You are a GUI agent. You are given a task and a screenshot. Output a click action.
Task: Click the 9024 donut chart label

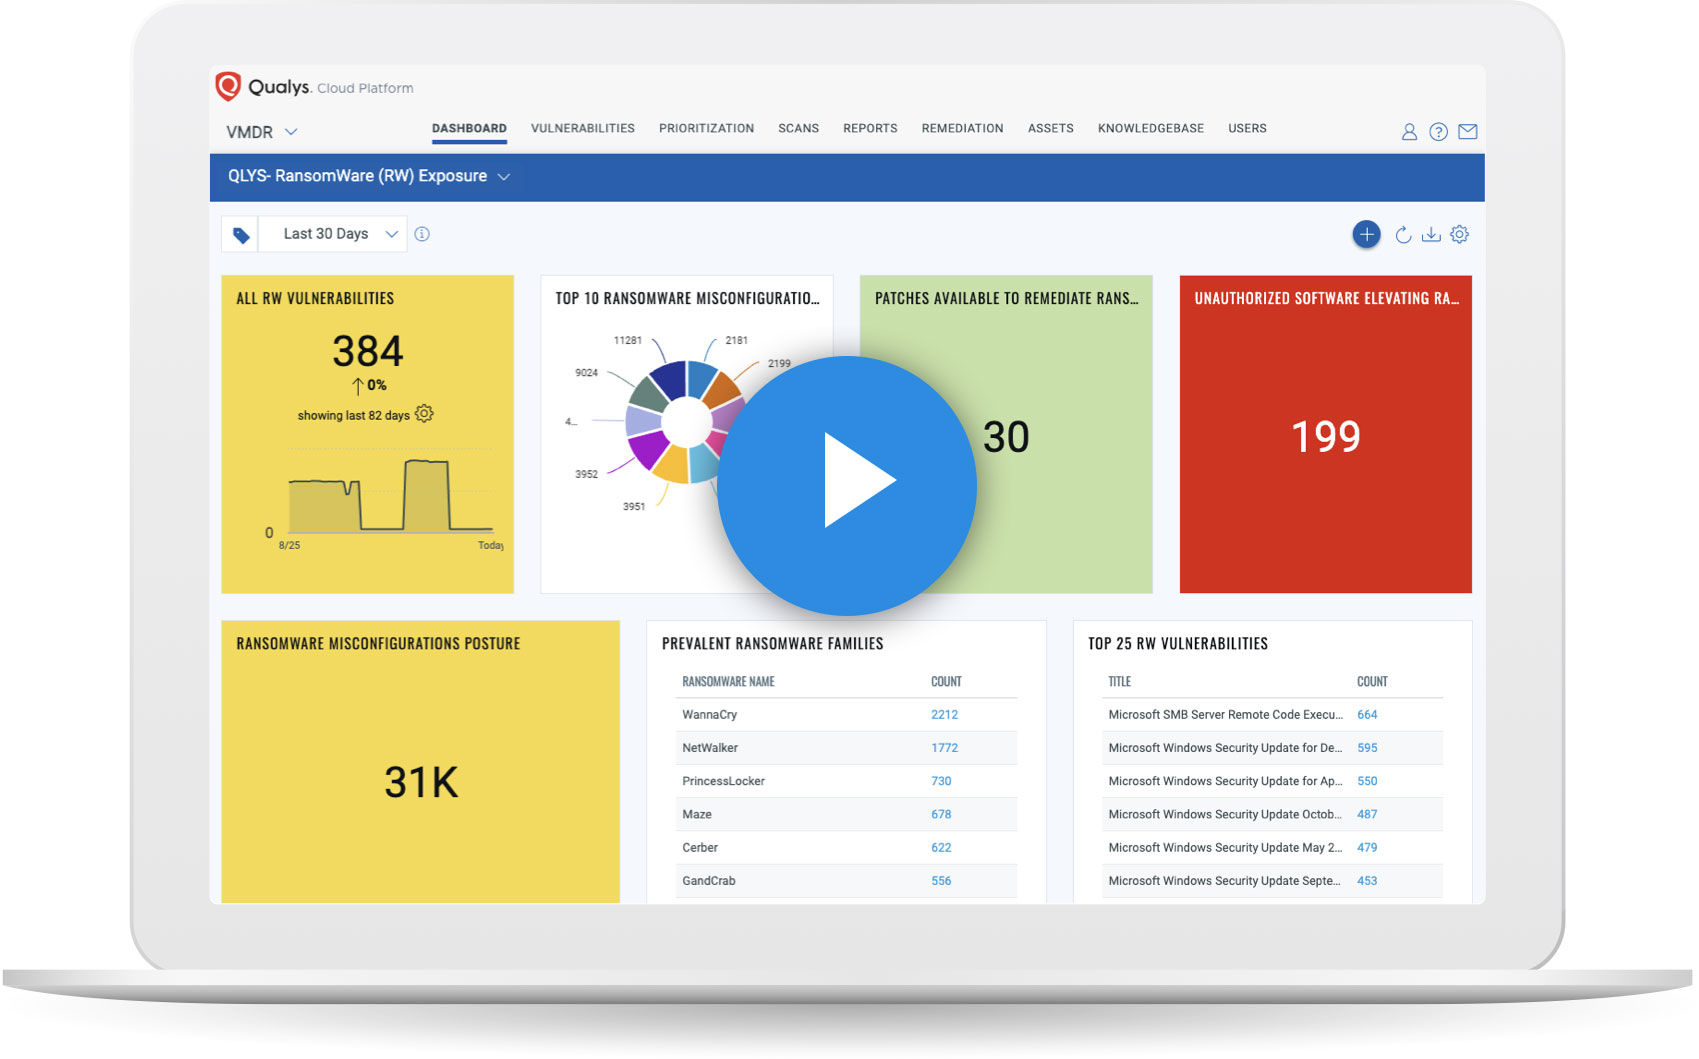(x=586, y=373)
